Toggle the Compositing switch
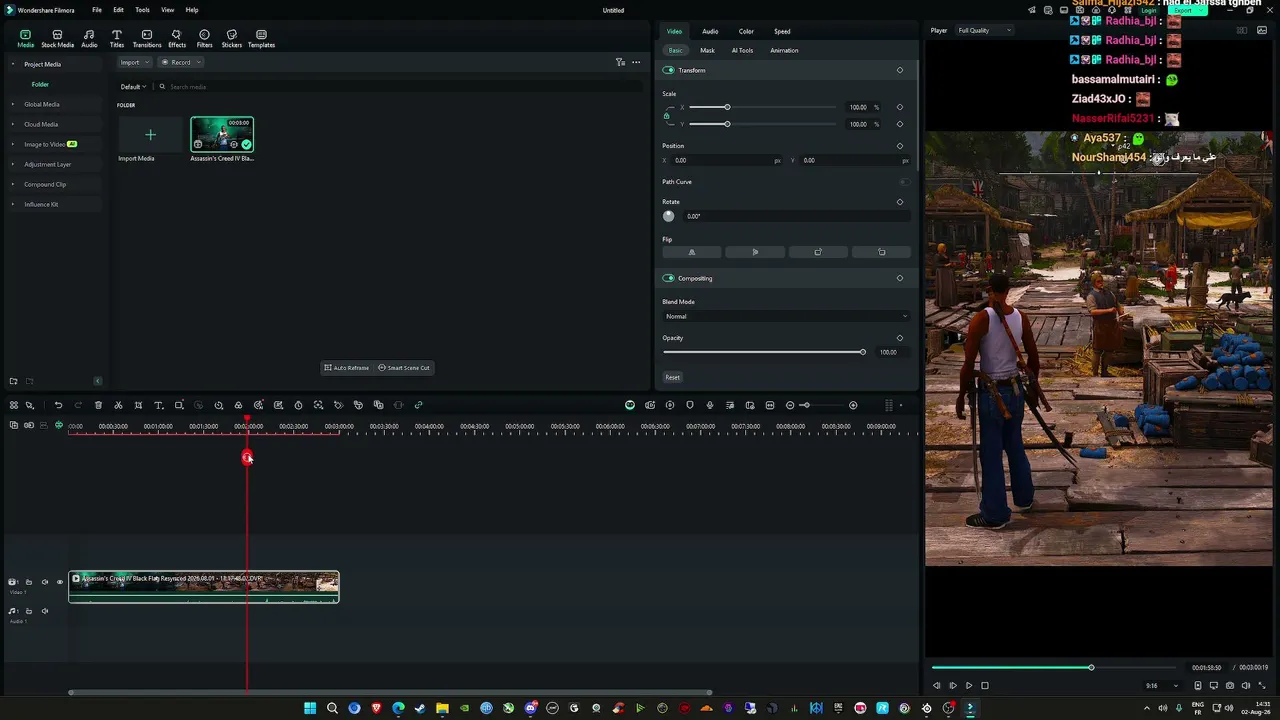Image resolution: width=1280 pixels, height=720 pixels. click(x=669, y=278)
